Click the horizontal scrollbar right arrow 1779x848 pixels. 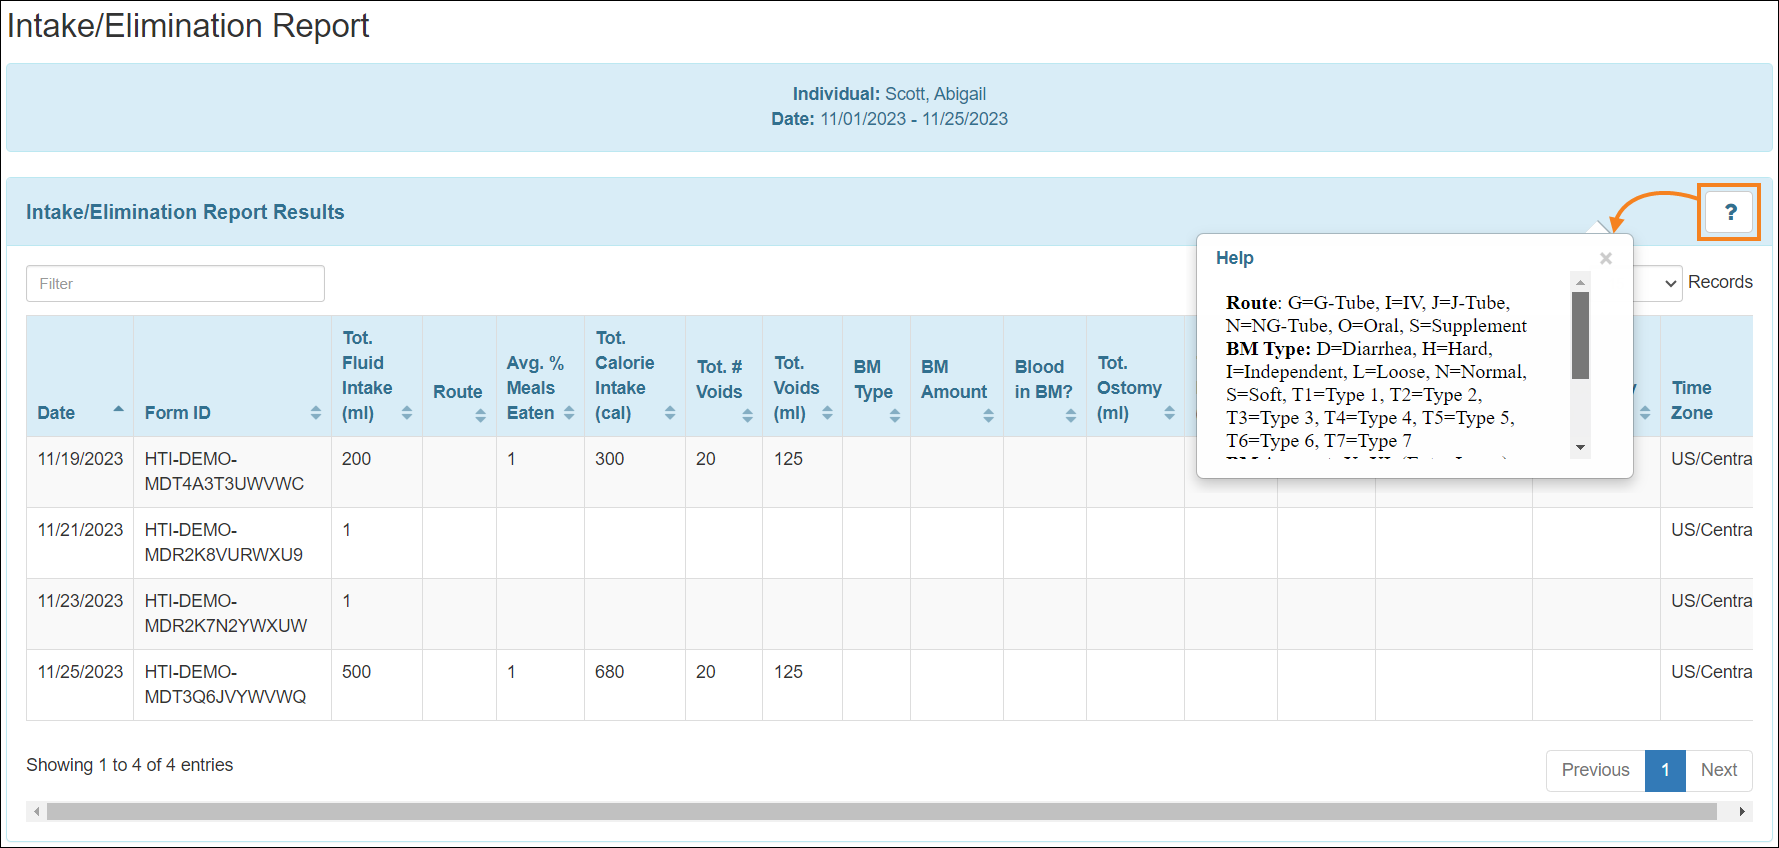1742,811
